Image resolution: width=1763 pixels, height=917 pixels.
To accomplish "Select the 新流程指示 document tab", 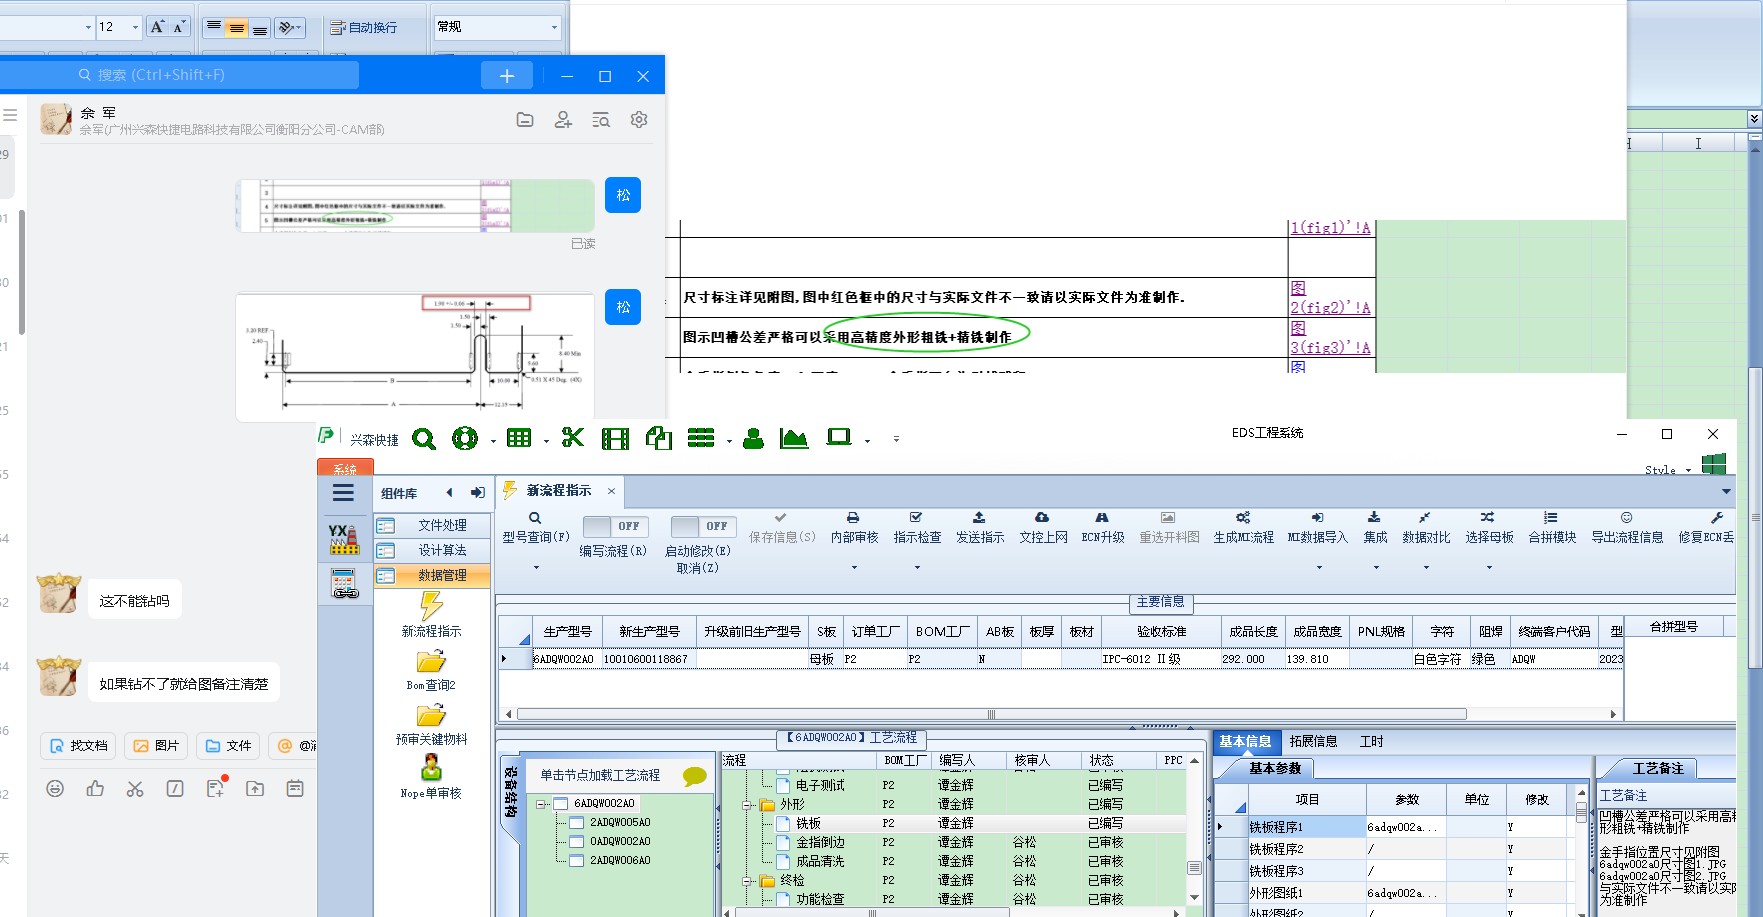I will [559, 491].
